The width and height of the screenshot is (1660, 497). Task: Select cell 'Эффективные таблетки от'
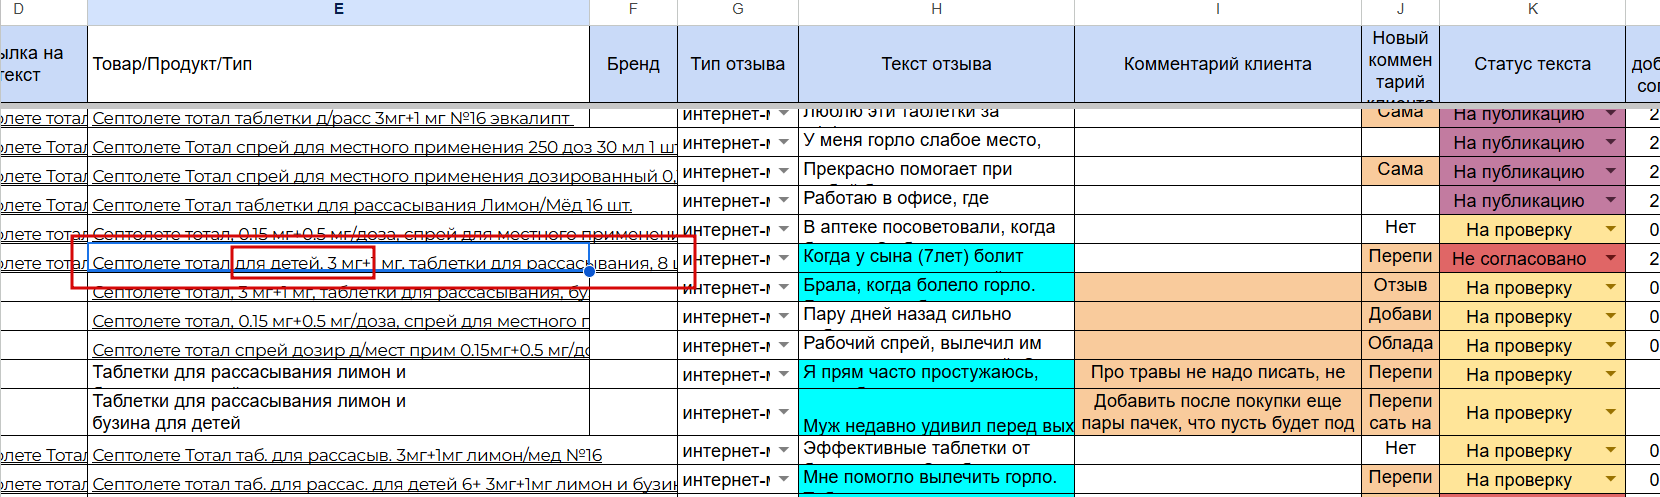[937, 450]
